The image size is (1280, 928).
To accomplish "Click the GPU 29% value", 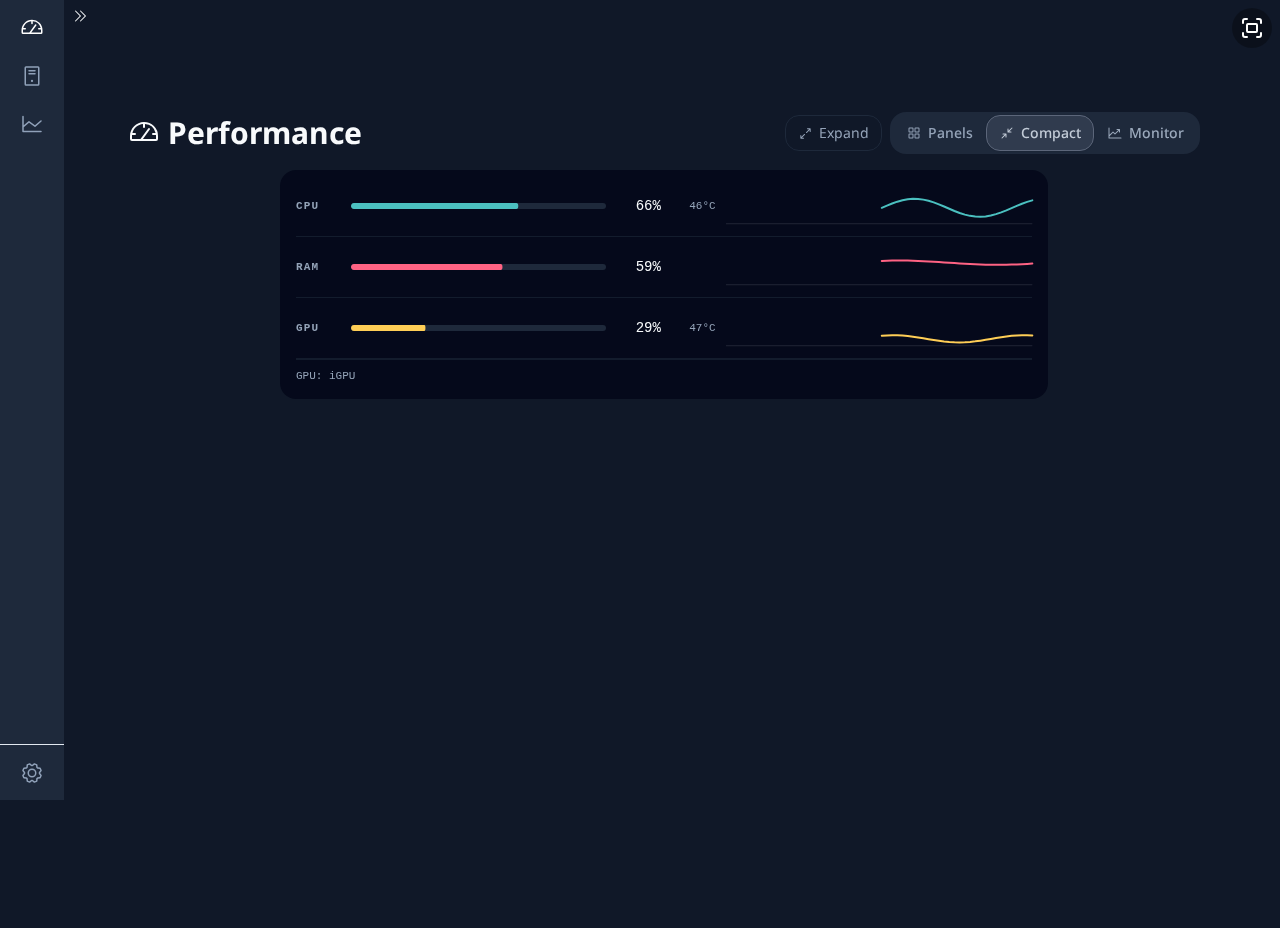I will click(648, 328).
